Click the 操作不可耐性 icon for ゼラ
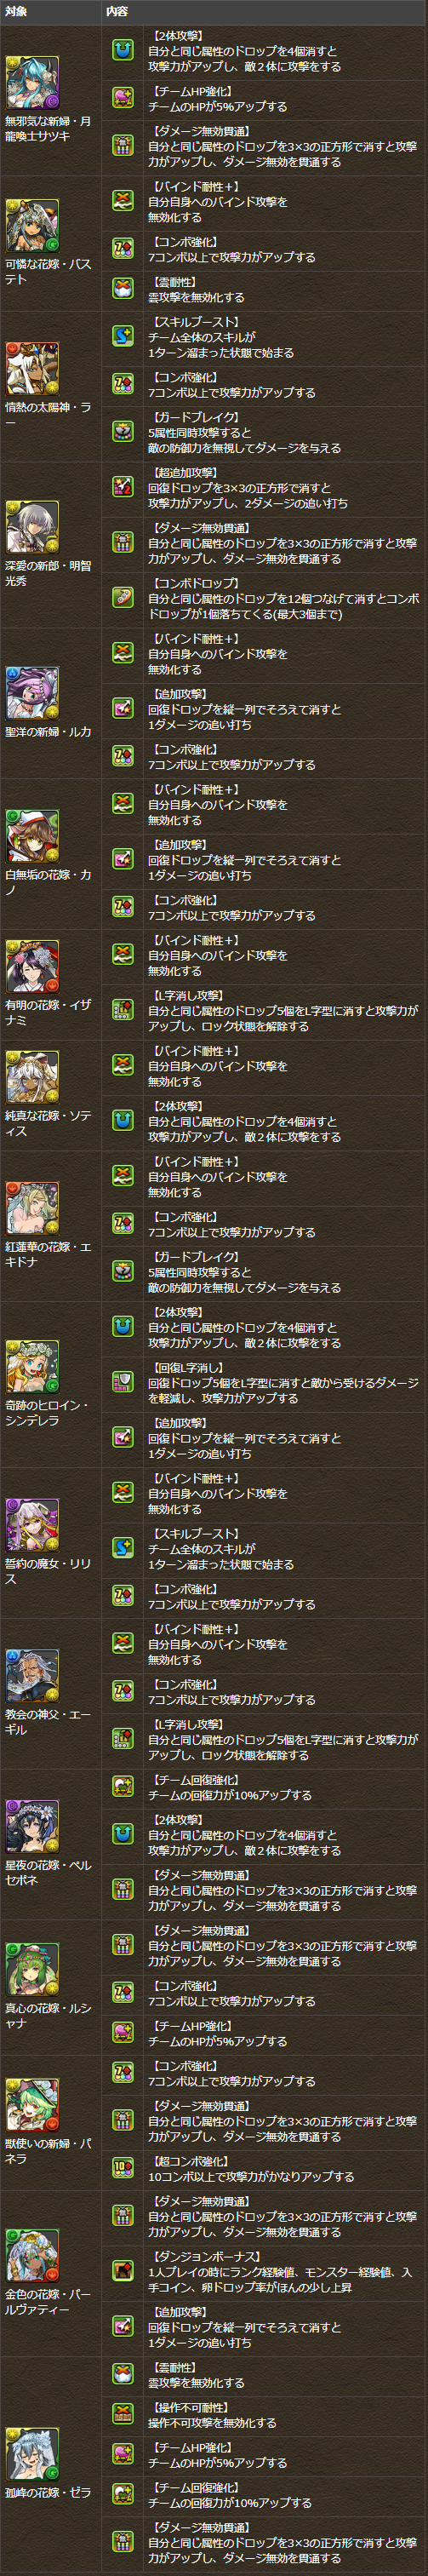Image resolution: width=428 pixels, height=2576 pixels. [122, 2414]
